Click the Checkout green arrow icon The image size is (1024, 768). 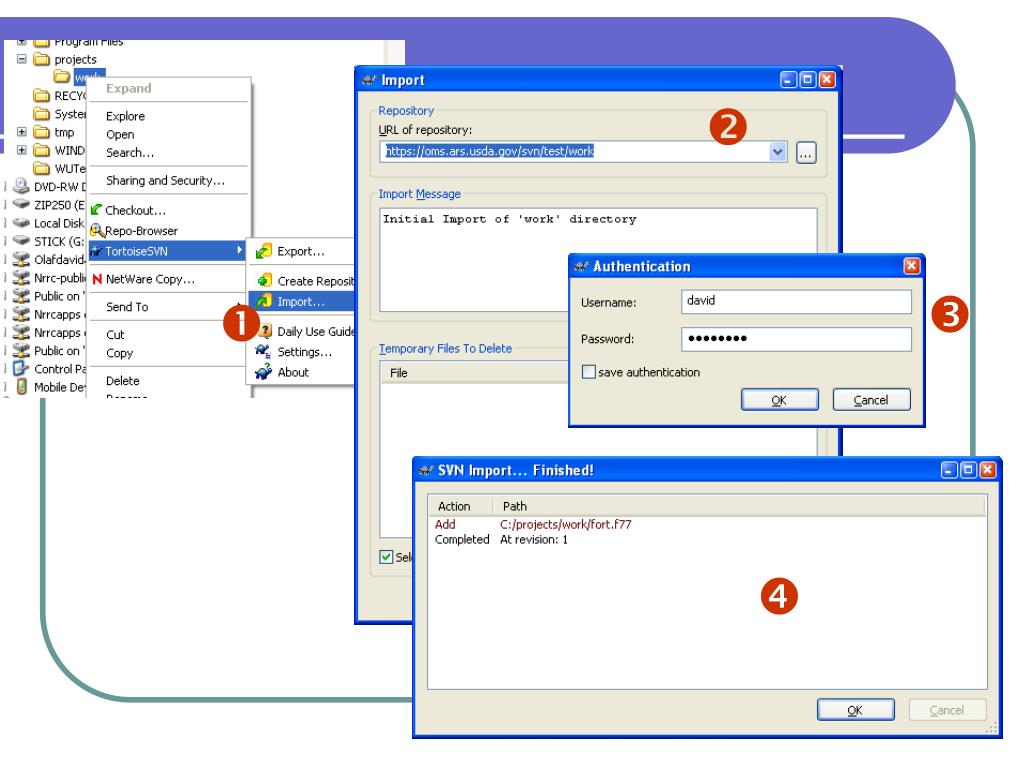tap(97, 210)
